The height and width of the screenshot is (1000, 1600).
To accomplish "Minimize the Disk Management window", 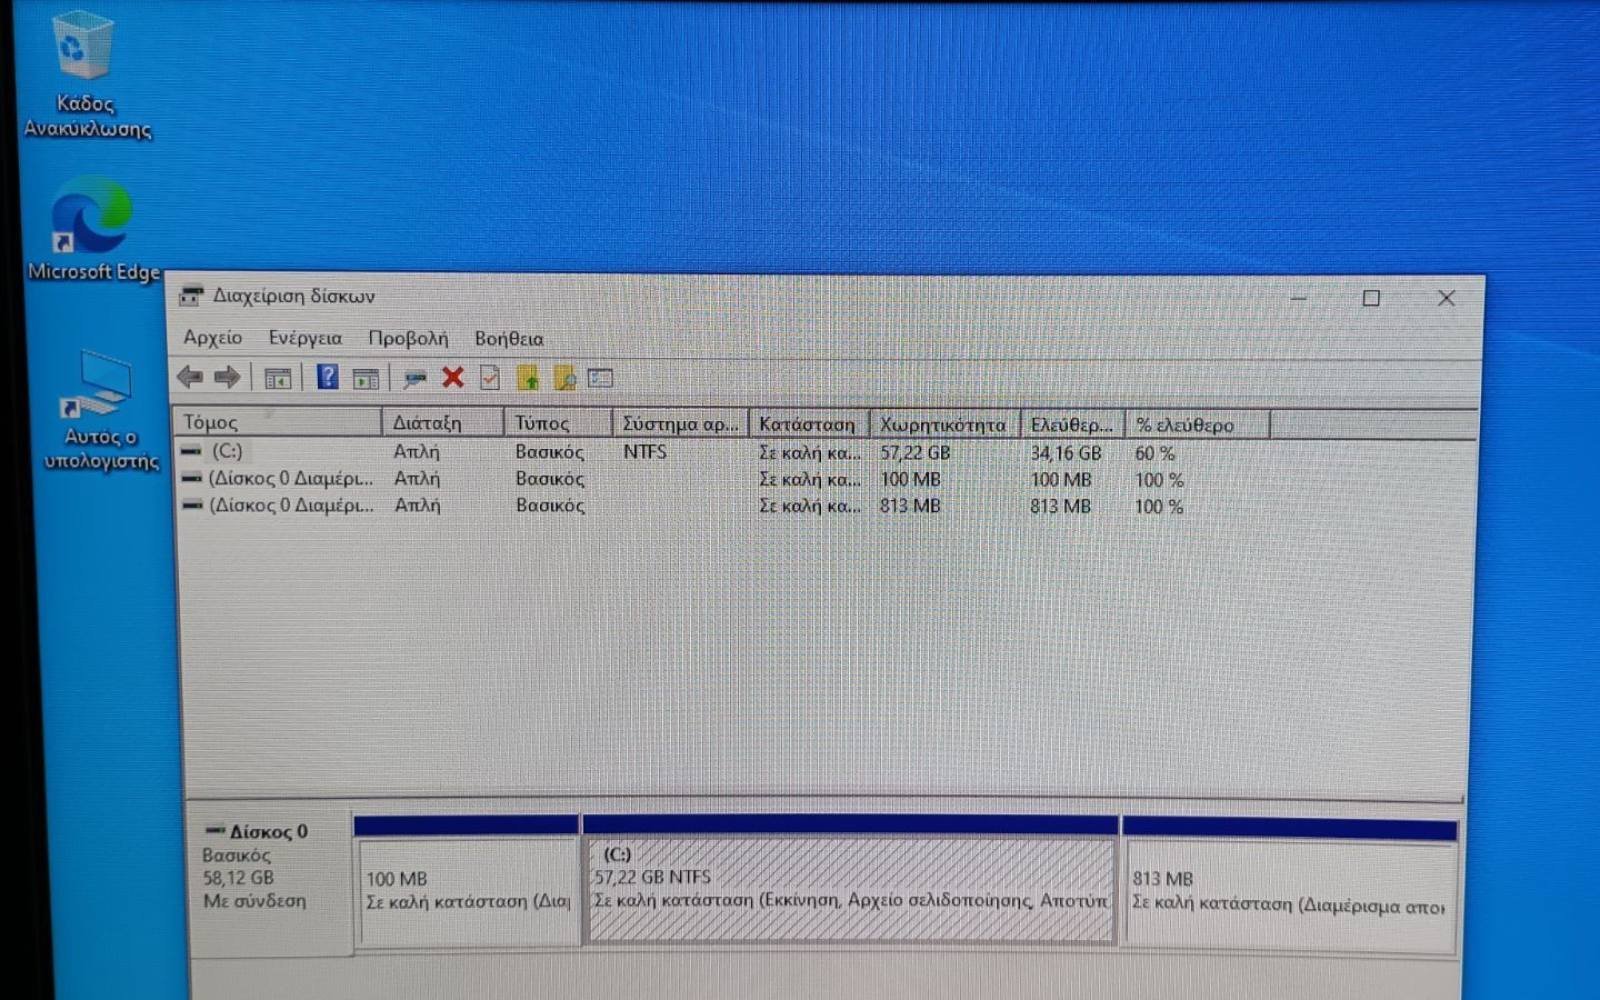I will pyautogui.click(x=1299, y=298).
